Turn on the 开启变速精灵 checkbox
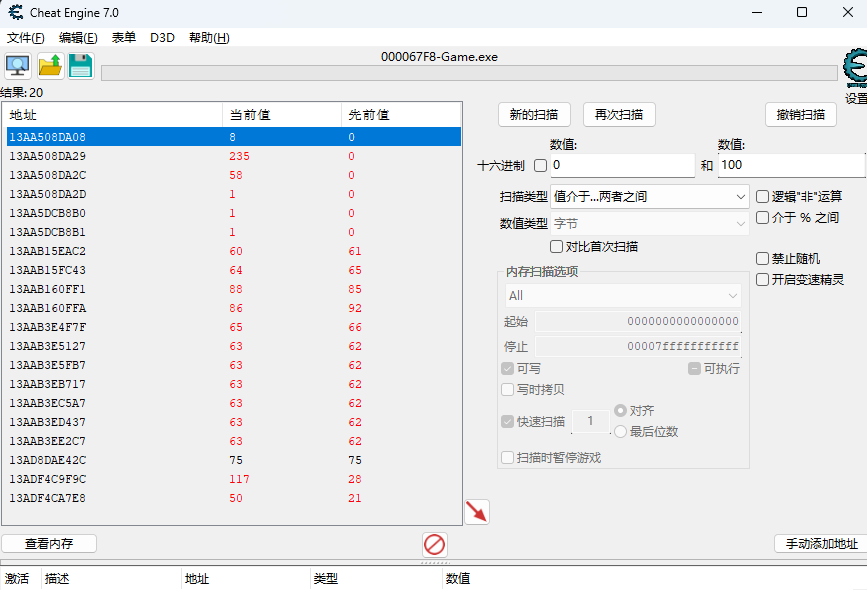 click(x=762, y=279)
